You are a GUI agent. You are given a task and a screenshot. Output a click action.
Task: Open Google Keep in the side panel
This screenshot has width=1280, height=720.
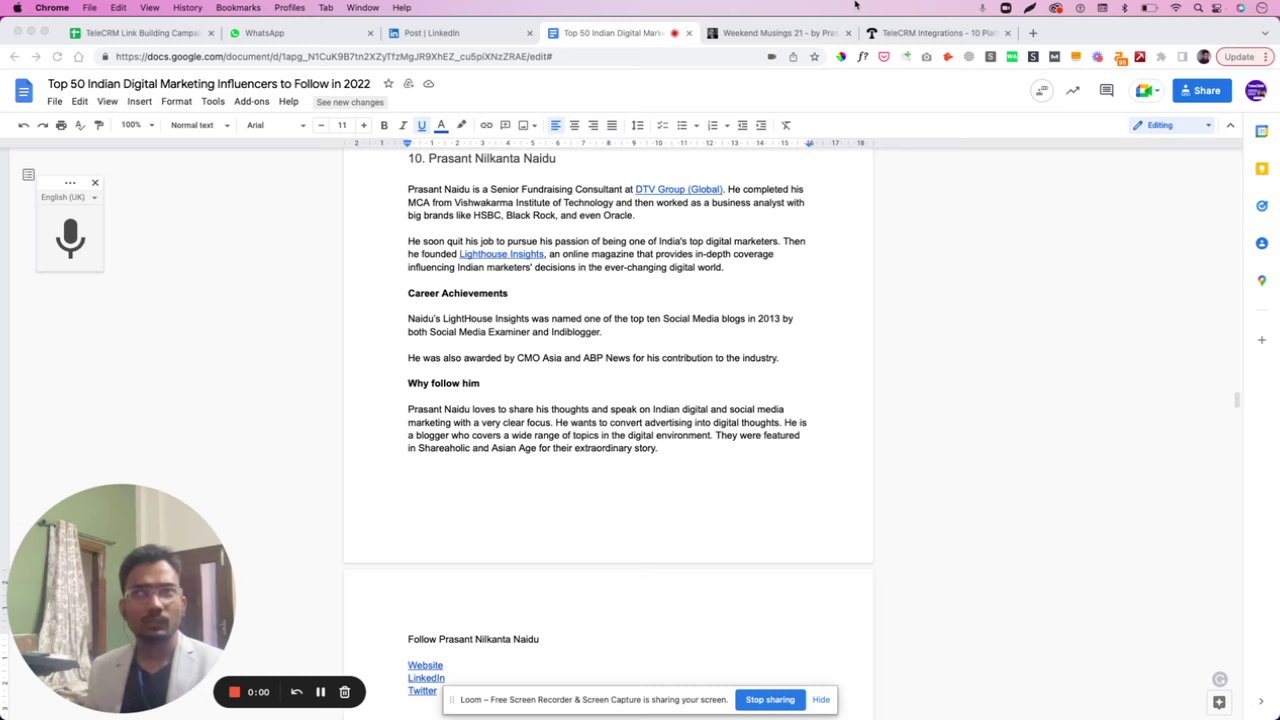(x=1262, y=169)
